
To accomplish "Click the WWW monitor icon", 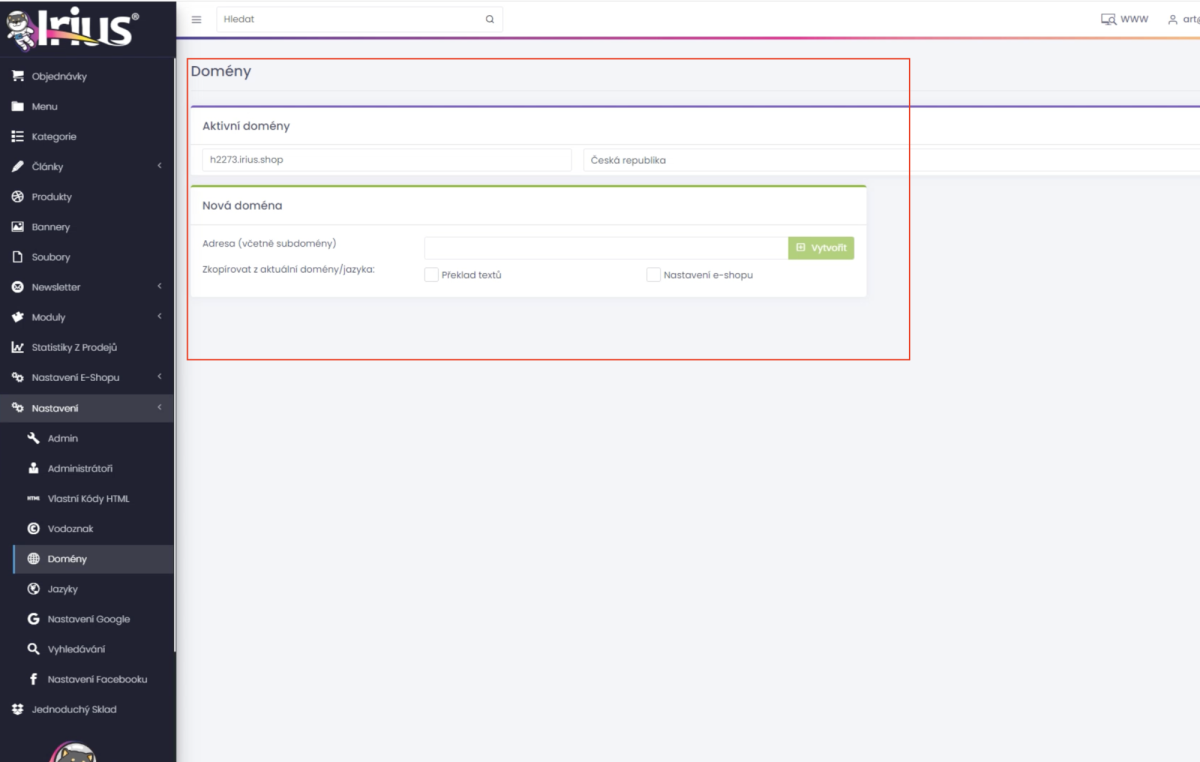I will (1108, 19).
